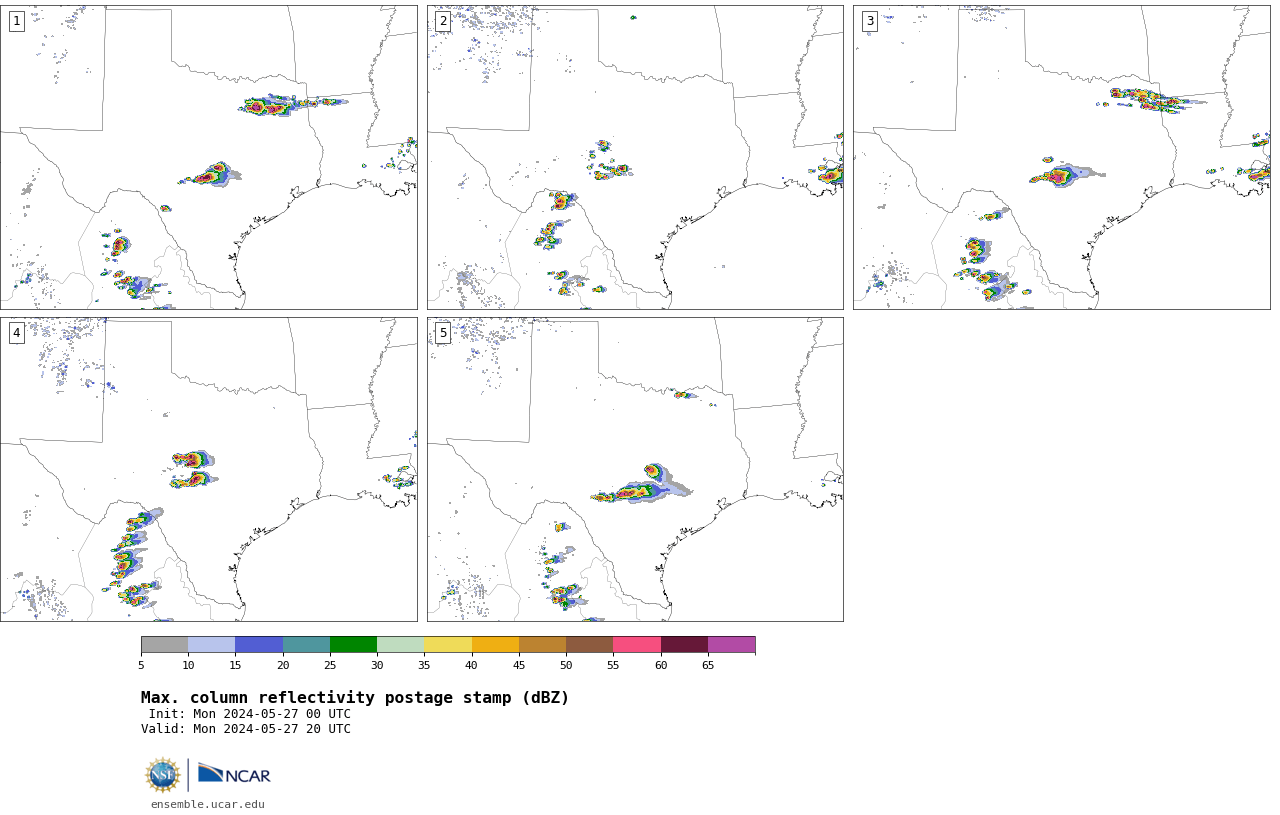1280x815 pixels.
Task: Click the light lavender 10-15 dBZ swatch
Action: (211, 645)
